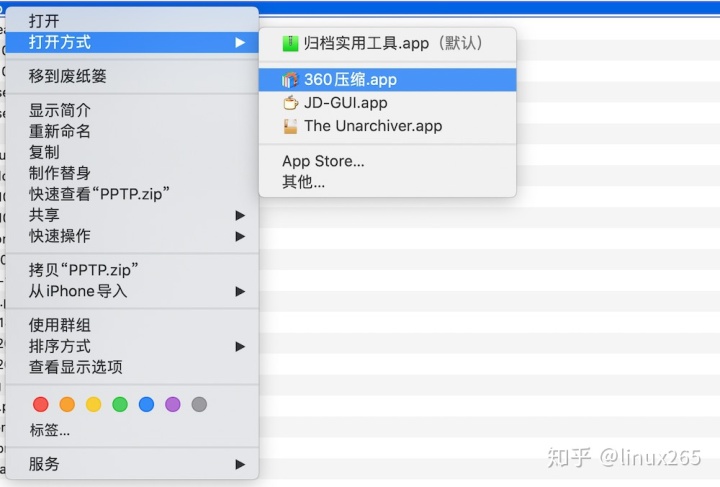The width and height of the screenshot is (720, 487).
Task: Click the JD-GUI.app coffee cup icon
Action: pos(290,103)
